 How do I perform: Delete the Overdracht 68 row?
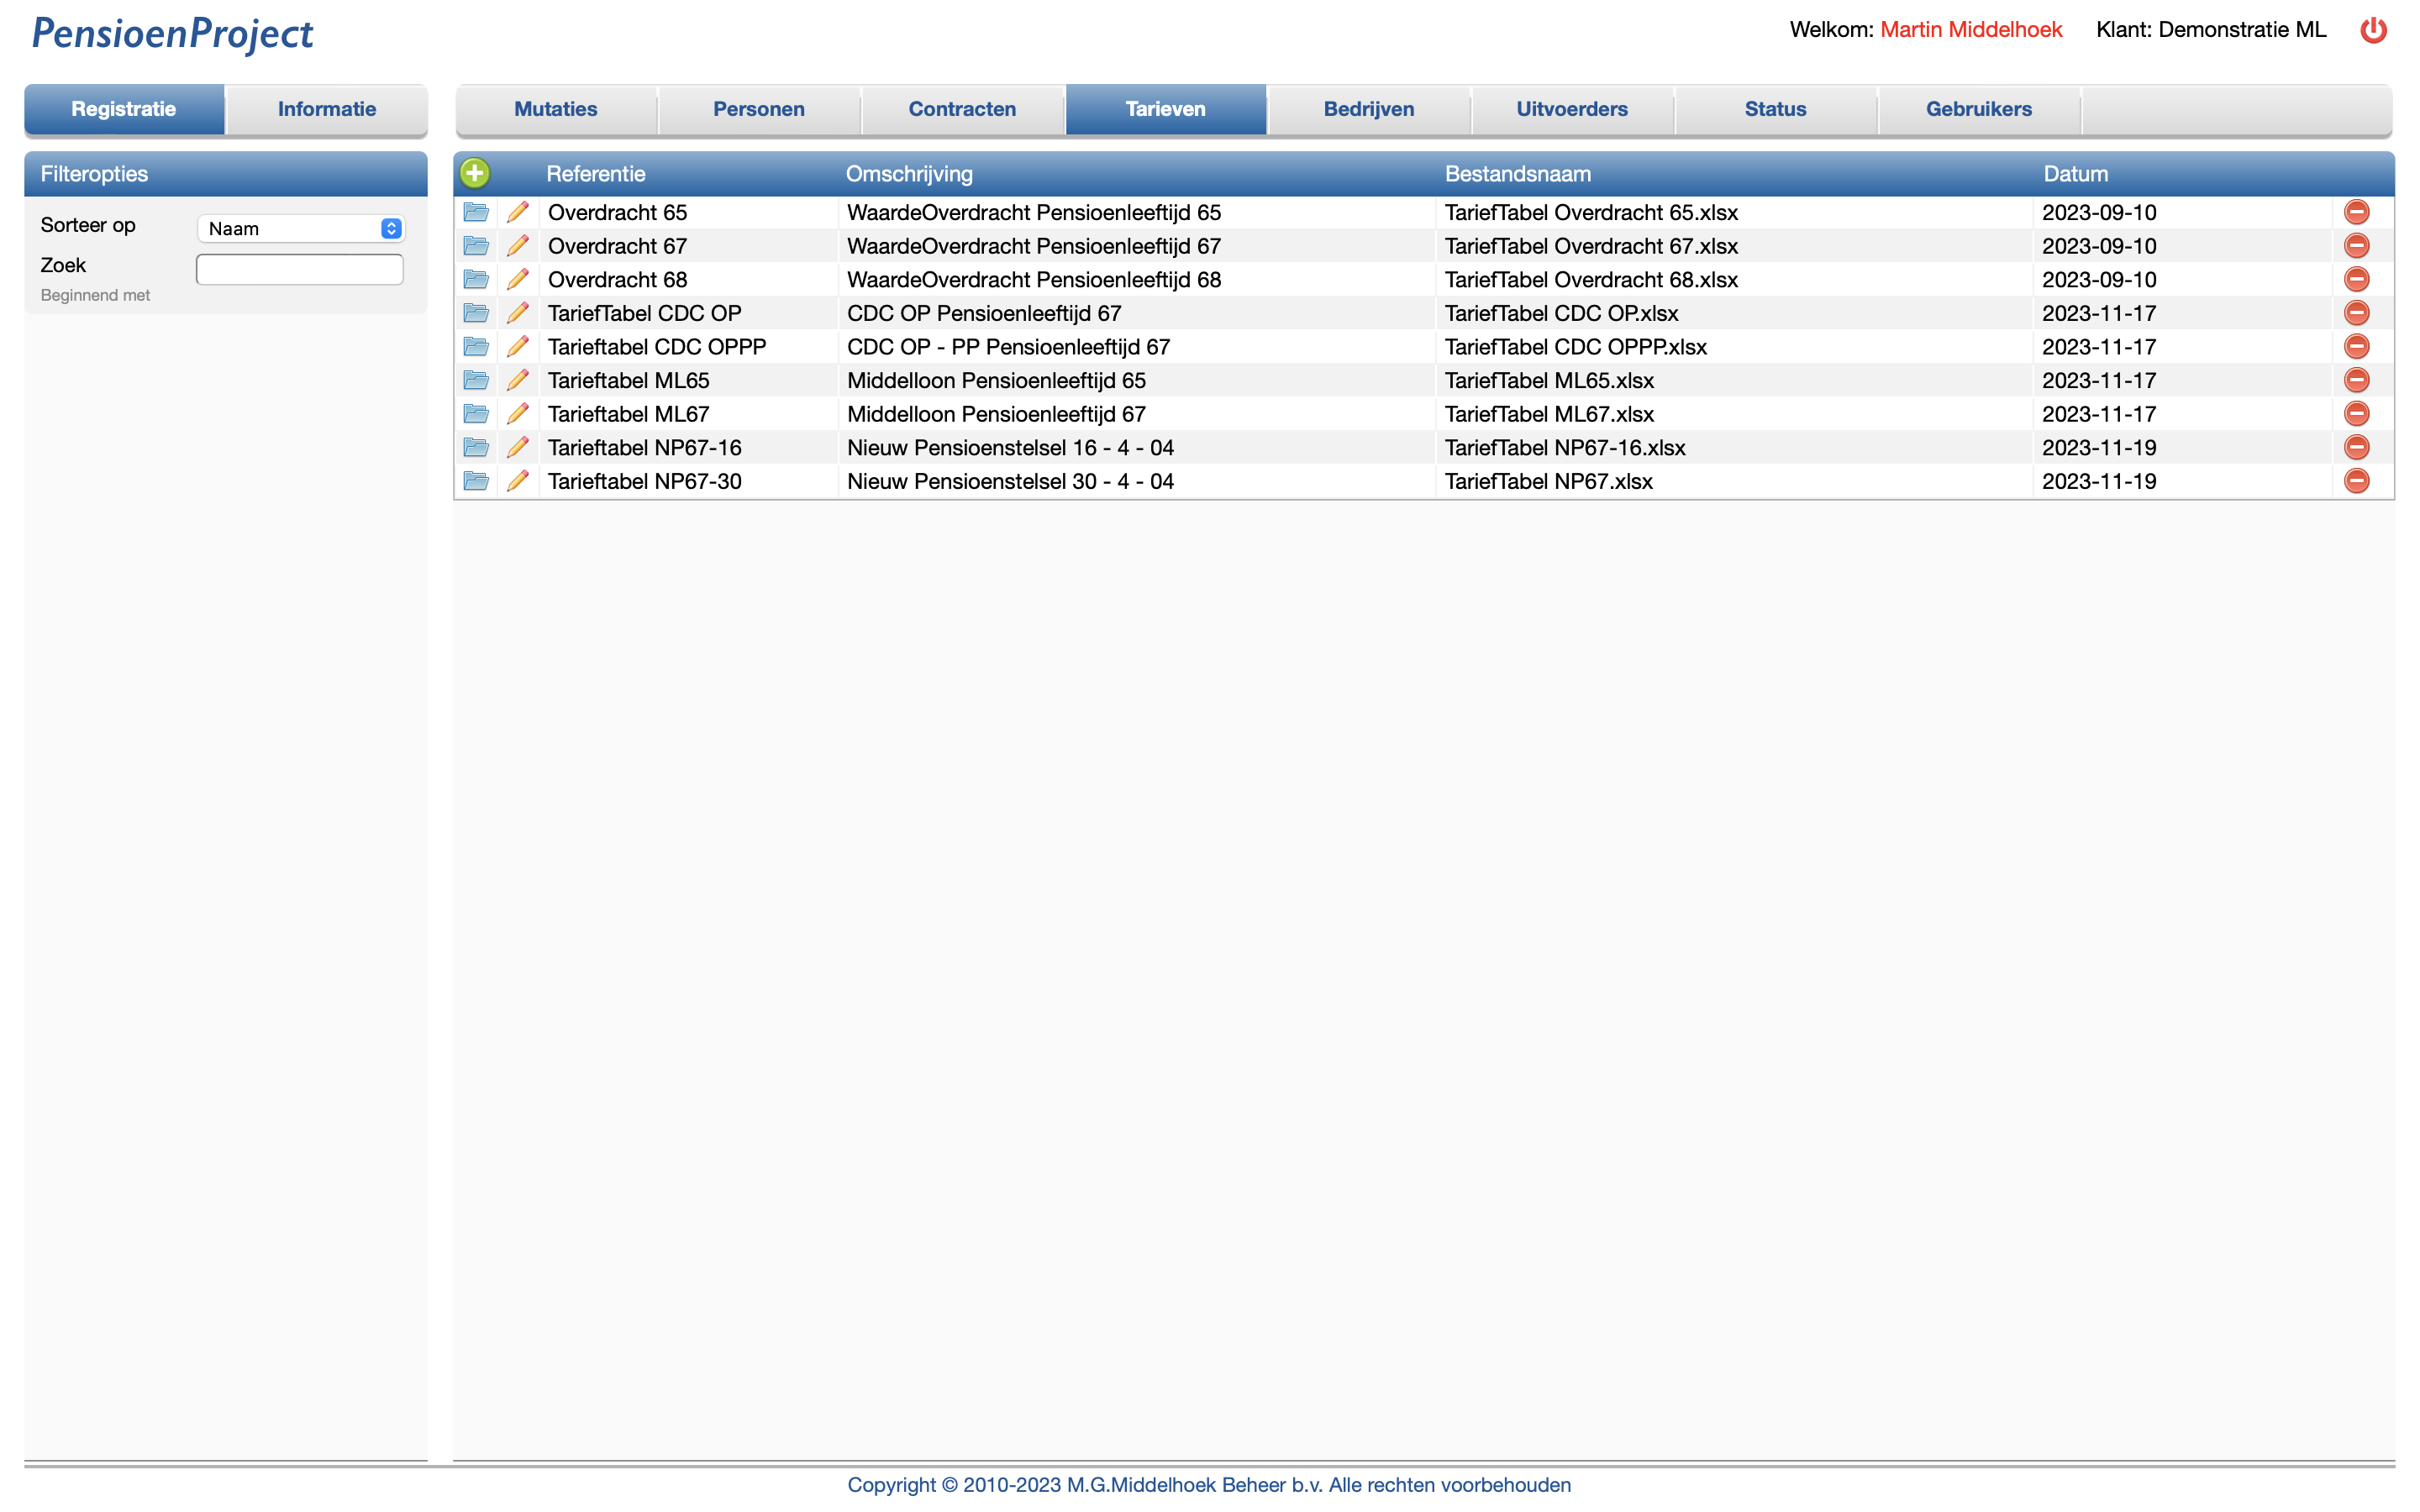[2356, 279]
